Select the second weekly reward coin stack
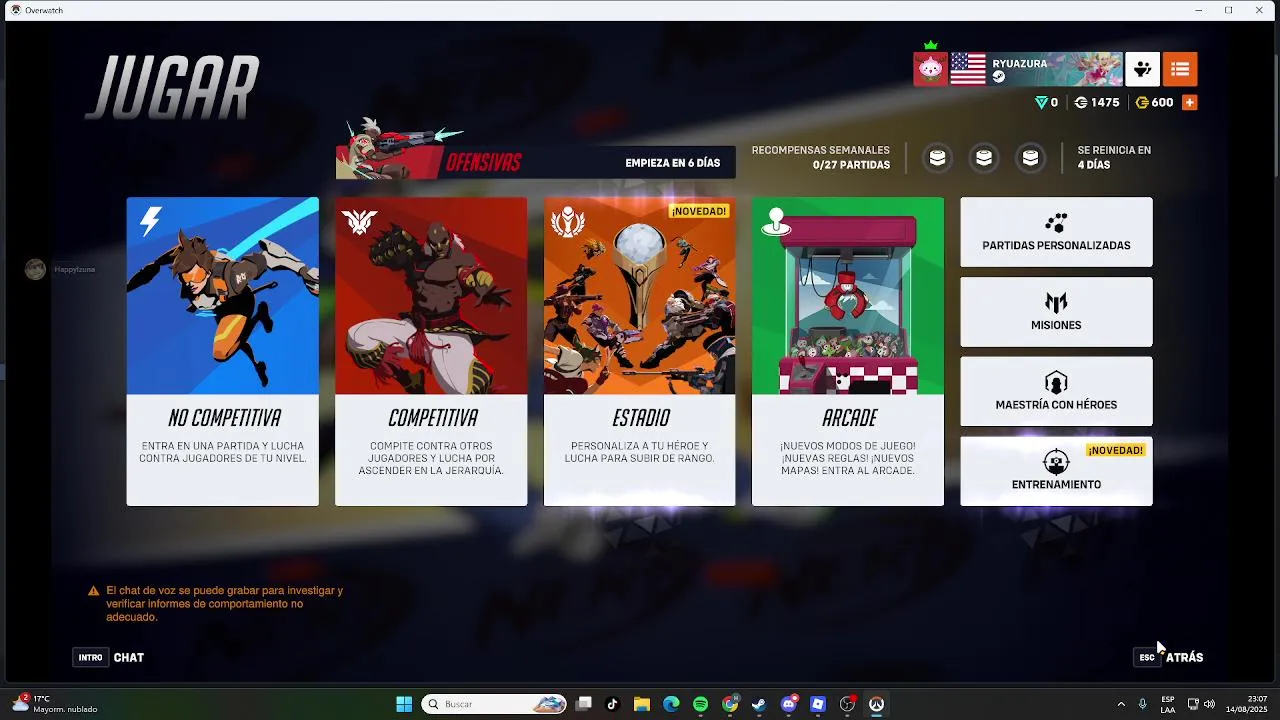The width and height of the screenshot is (1280, 720). 984,158
